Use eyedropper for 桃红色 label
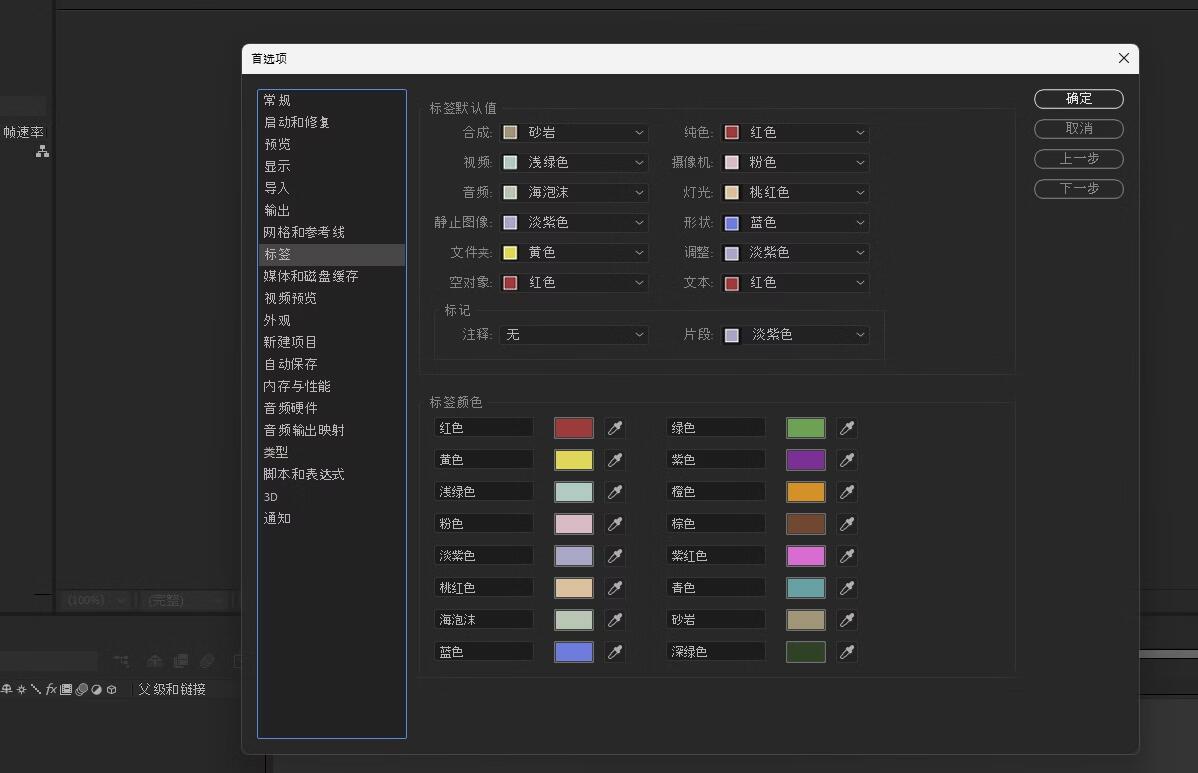This screenshot has width=1198, height=773. (615, 588)
